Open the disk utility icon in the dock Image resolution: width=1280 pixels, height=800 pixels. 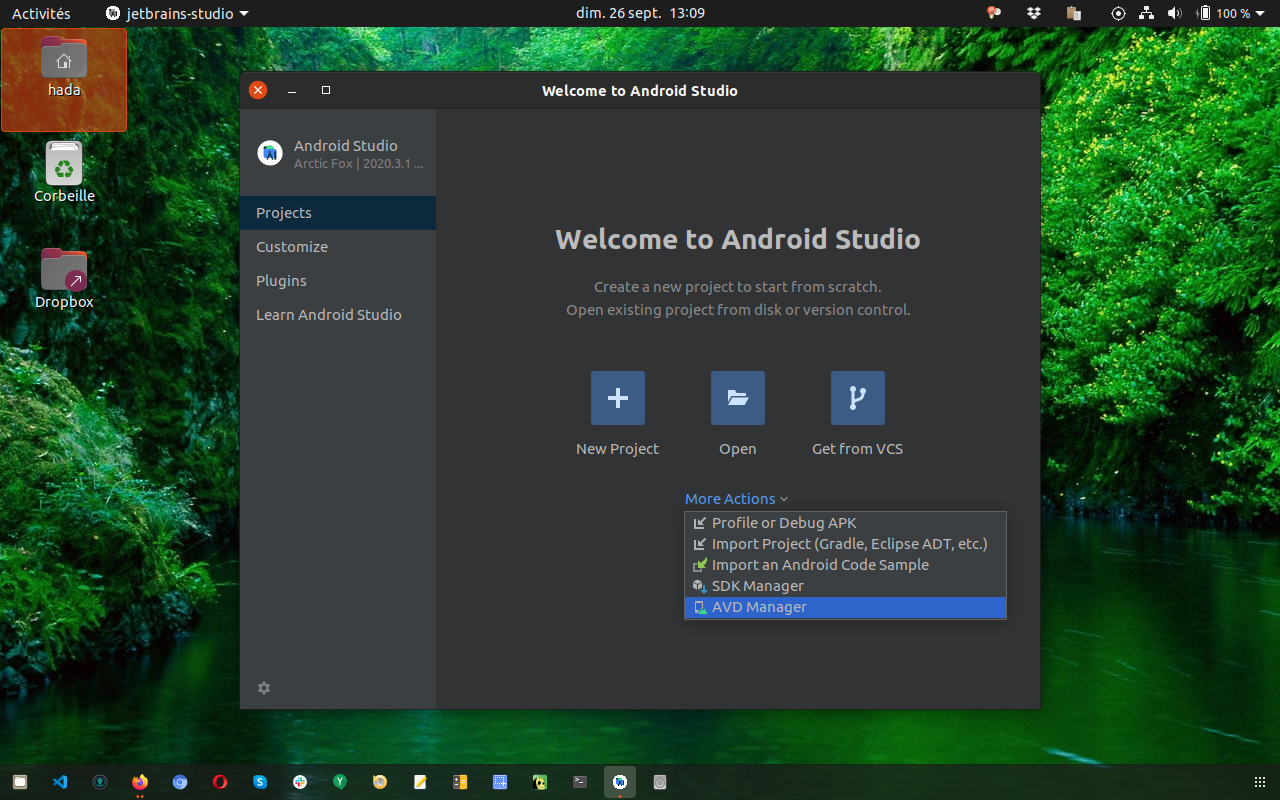tap(660, 782)
